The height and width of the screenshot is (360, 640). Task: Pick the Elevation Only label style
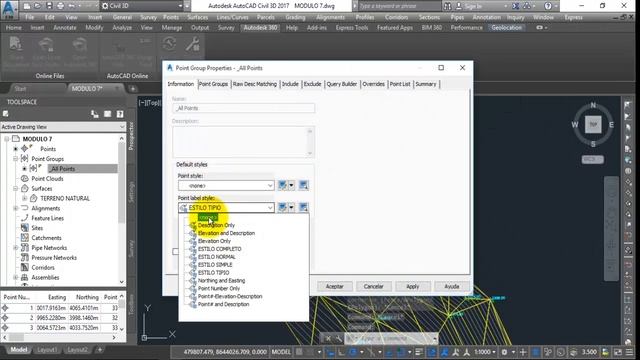[x=214, y=241]
